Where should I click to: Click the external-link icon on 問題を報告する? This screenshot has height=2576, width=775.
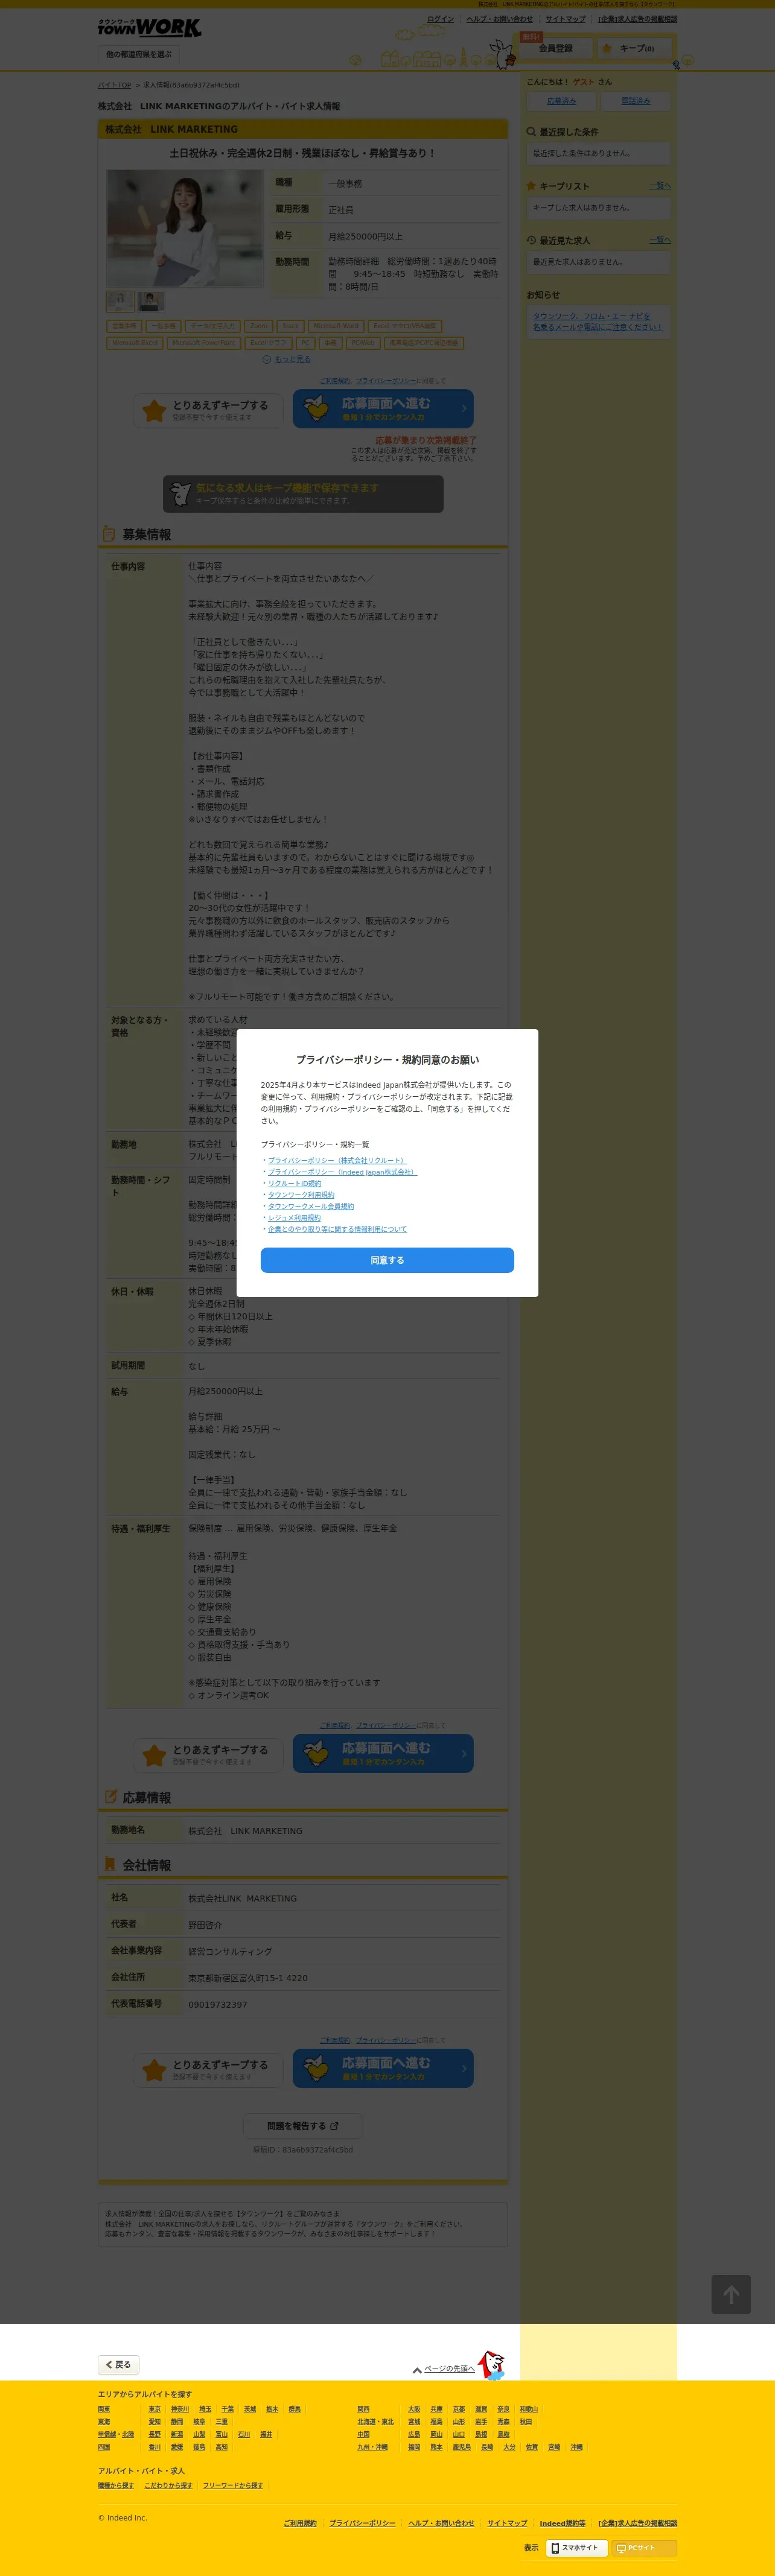point(334,2126)
